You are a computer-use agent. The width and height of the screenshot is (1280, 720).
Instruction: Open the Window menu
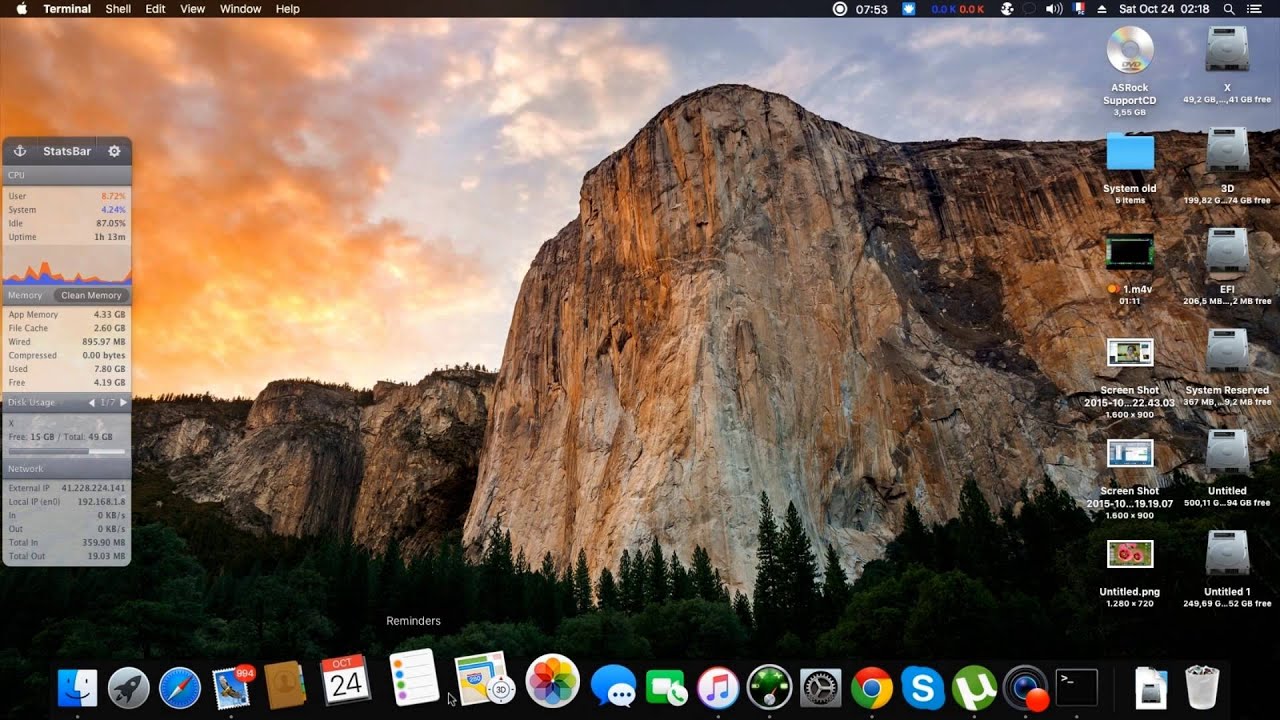[x=240, y=8]
